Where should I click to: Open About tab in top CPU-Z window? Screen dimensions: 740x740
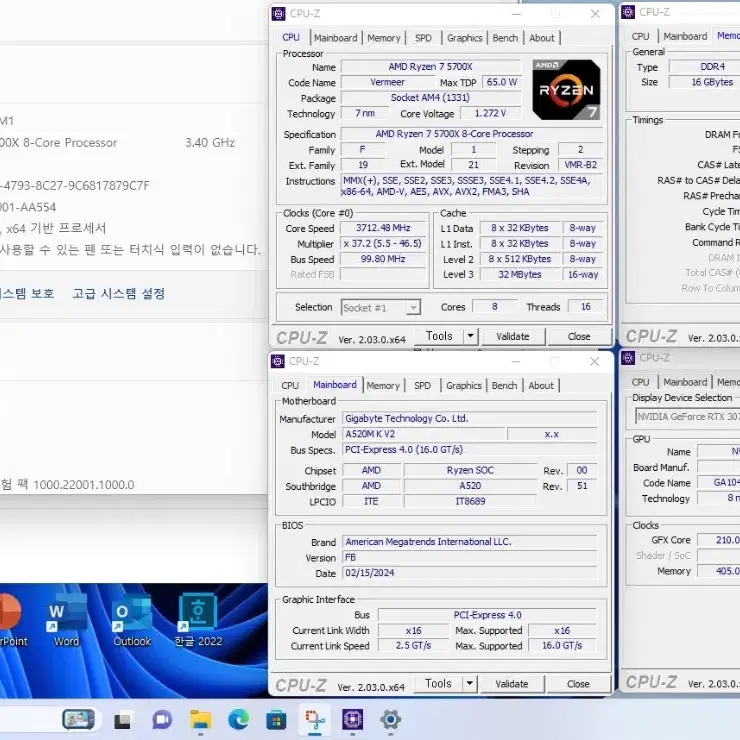[542, 38]
